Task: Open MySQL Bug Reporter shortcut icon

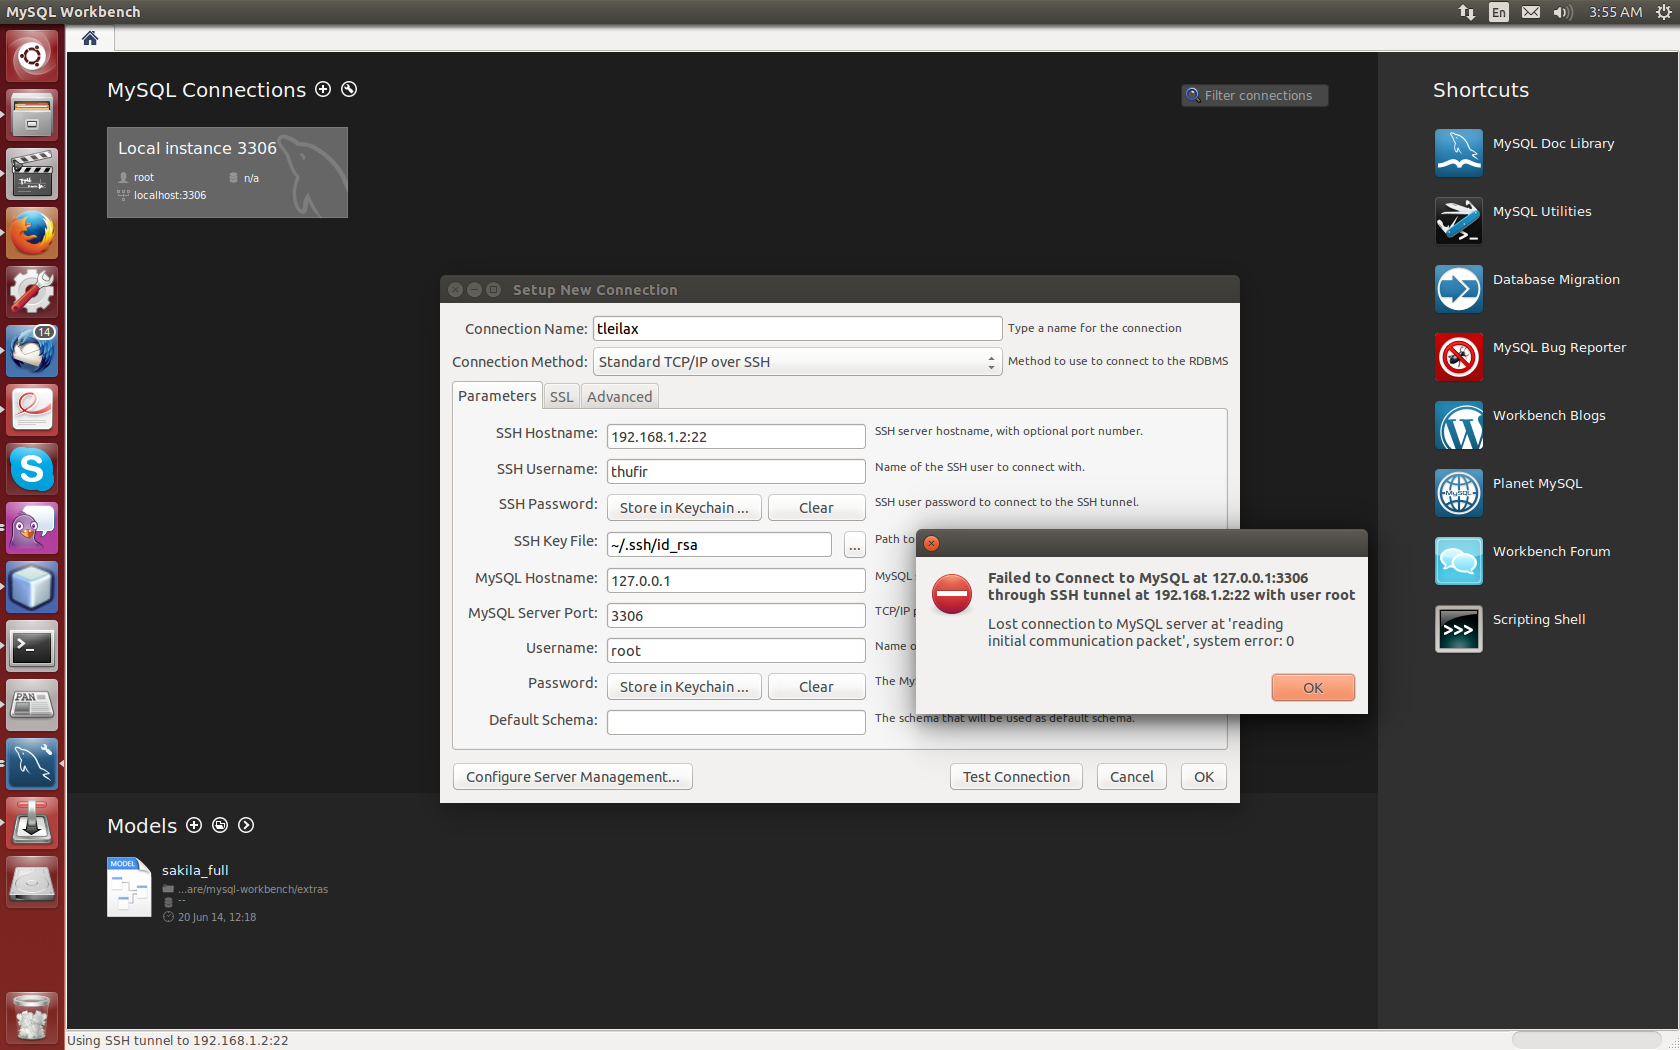Action: tap(1459, 357)
